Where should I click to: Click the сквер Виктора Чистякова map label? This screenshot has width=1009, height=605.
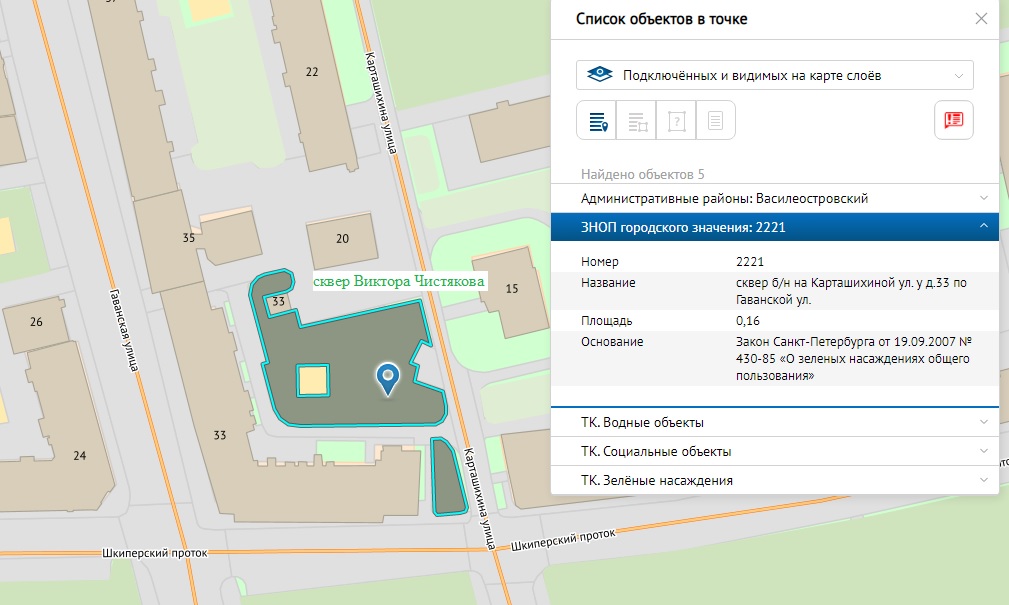coord(399,282)
